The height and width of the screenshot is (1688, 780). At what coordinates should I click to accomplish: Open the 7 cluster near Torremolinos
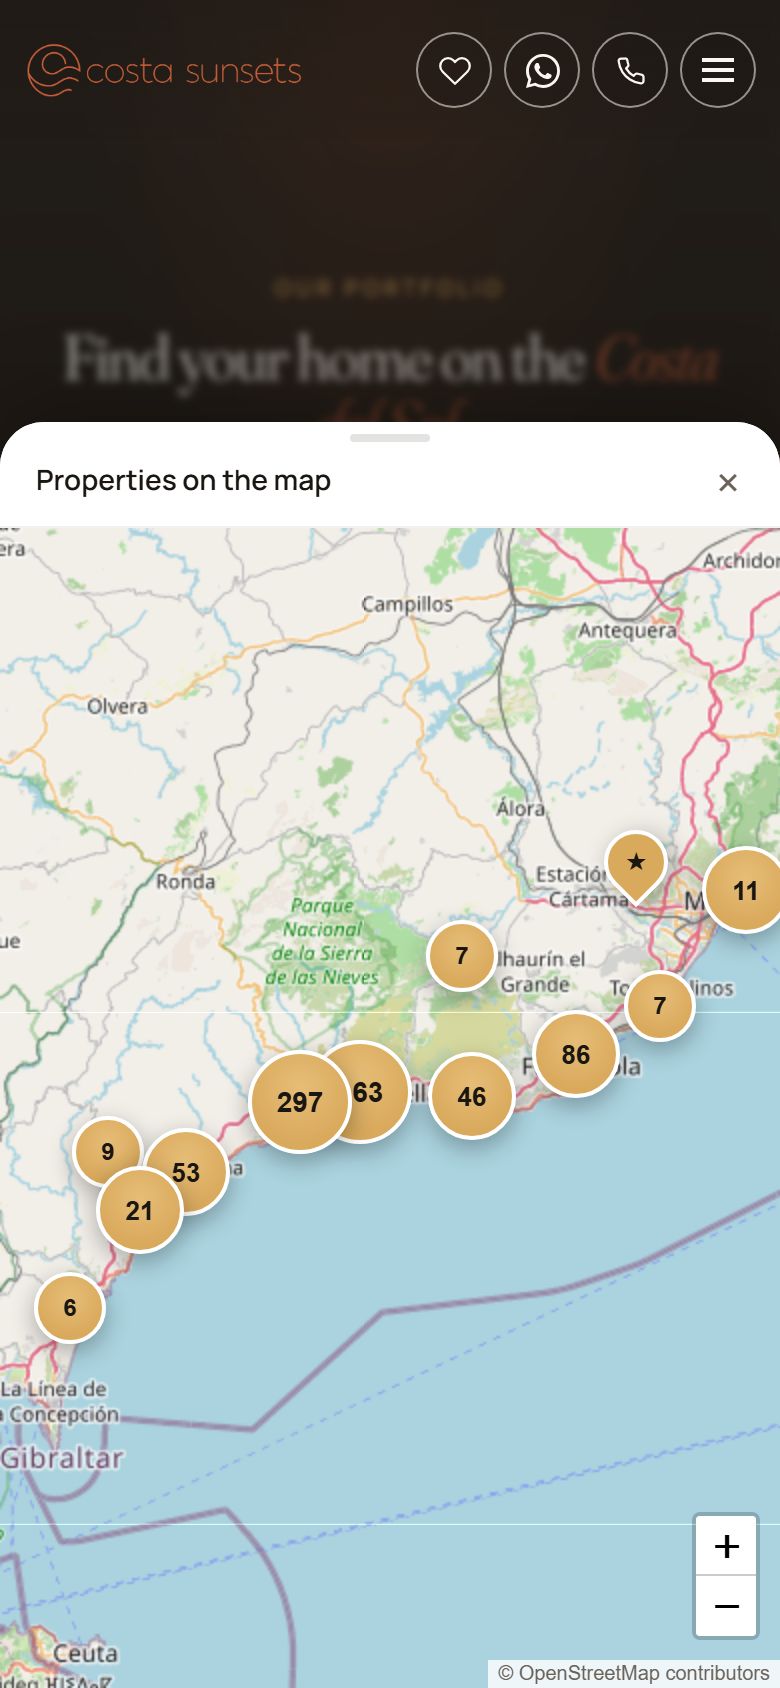(x=659, y=1005)
